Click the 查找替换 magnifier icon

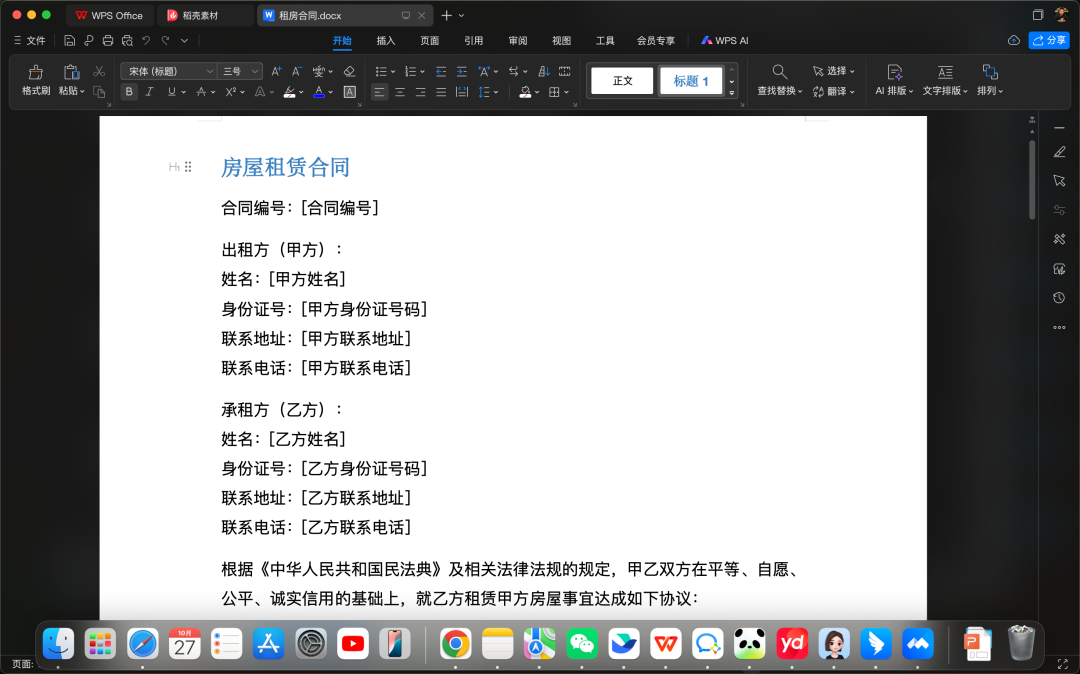pos(779,72)
